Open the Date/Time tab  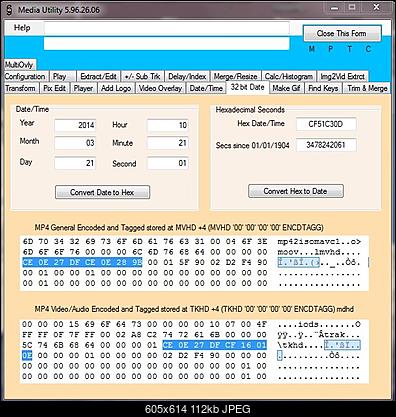click(206, 88)
